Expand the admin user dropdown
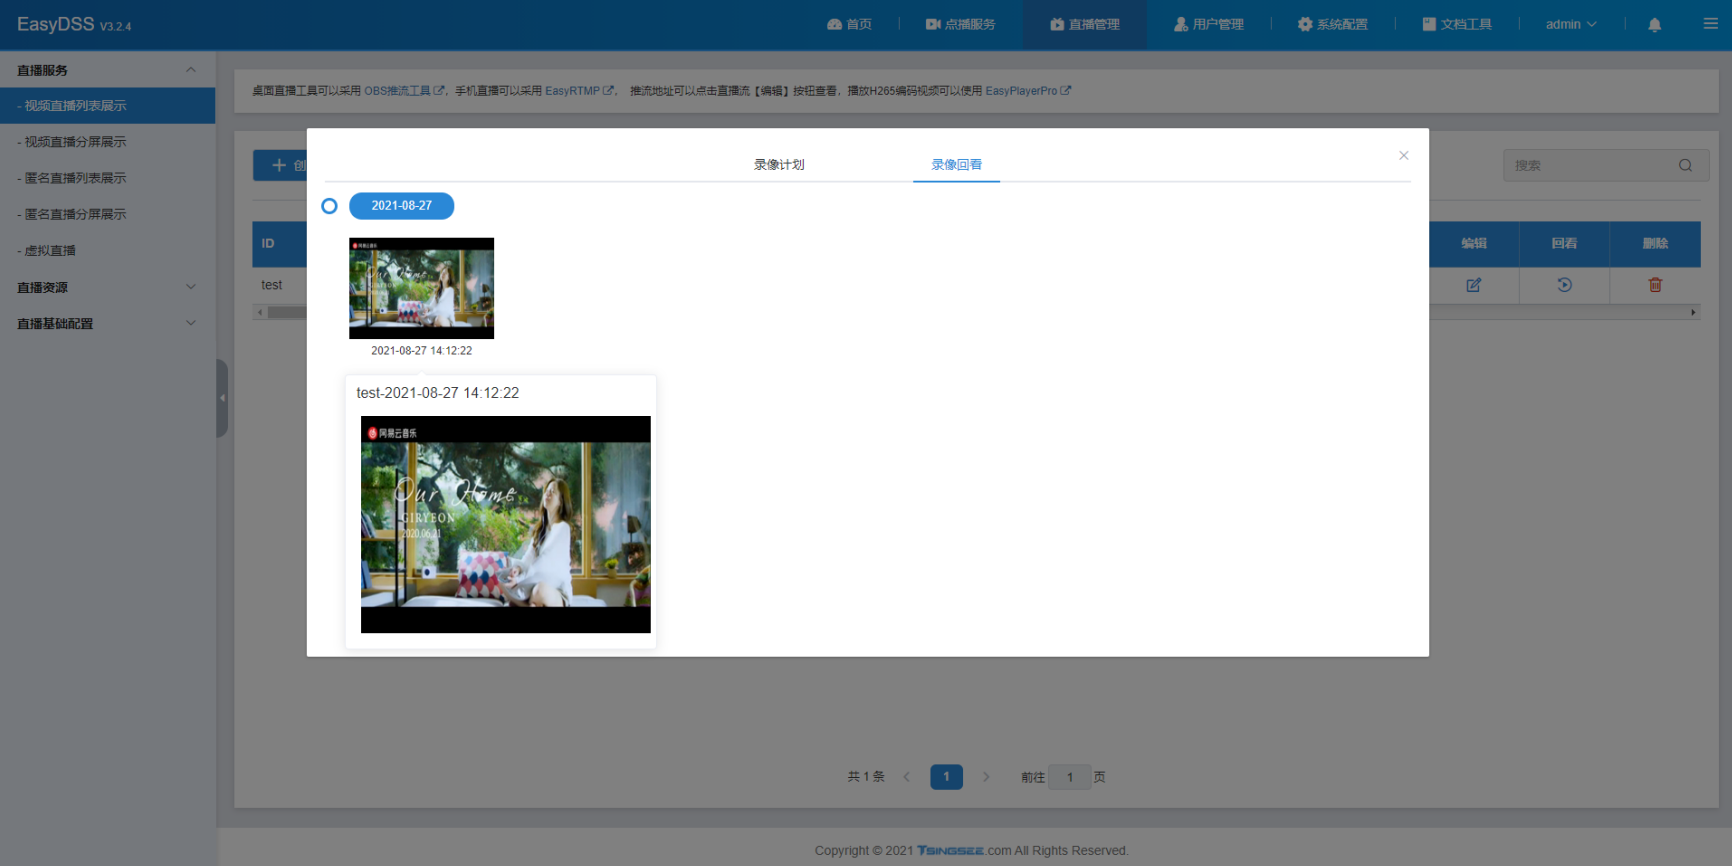The width and height of the screenshot is (1732, 866). pyautogui.click(x=1571, y=24)
